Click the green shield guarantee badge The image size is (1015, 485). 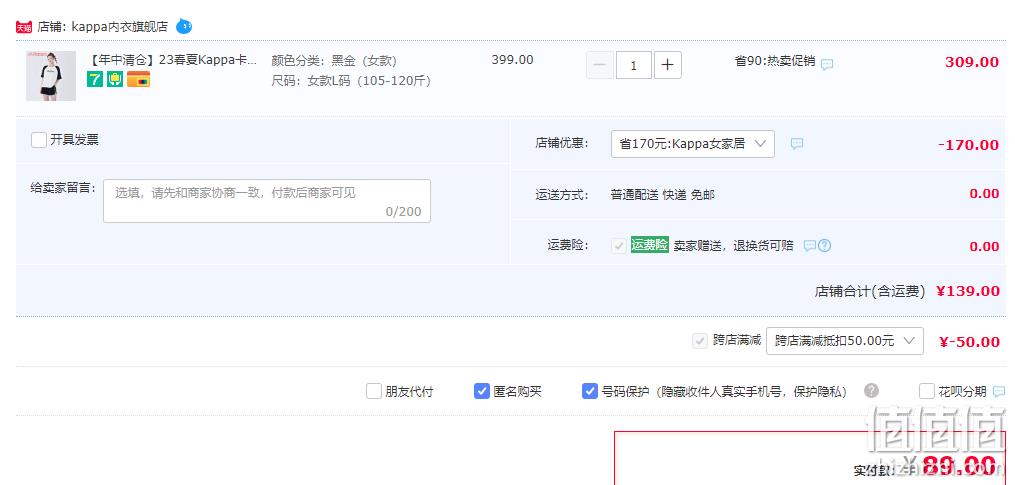pyautogui.click(x=115, y=79)
